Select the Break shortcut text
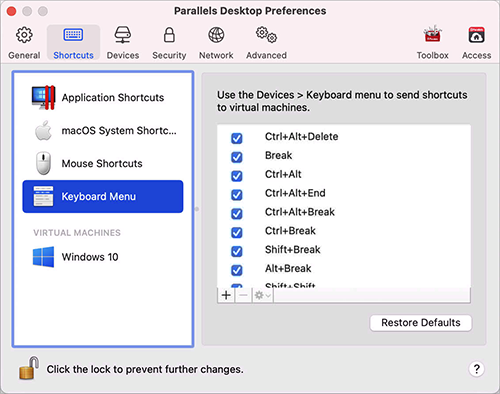The height and width of the screenshot is (394, 500). tap(278, 155)
